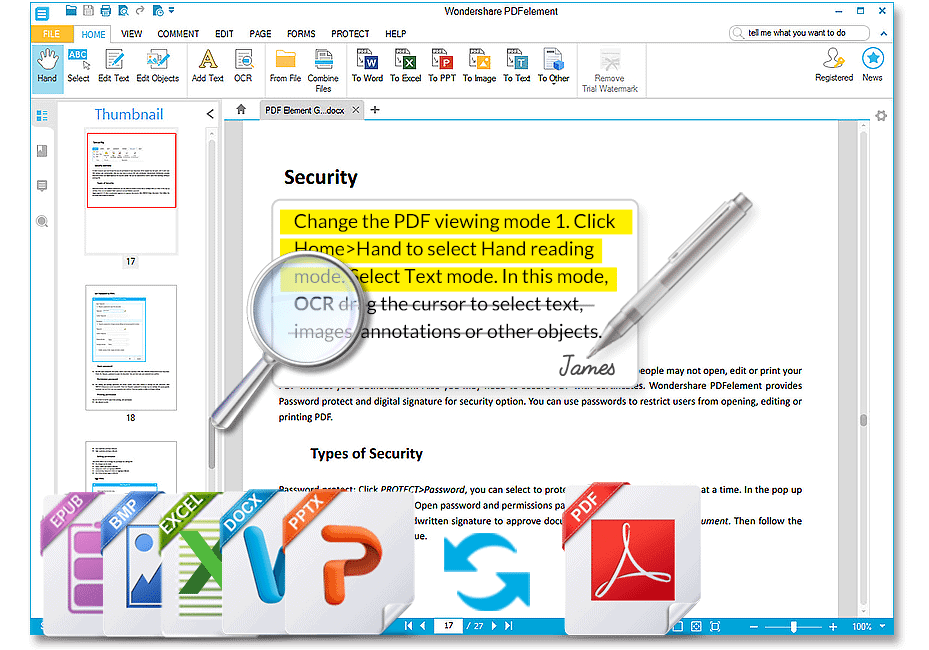Switch to the EDIT tab
The height and width of the screenshot is (650, 929).
(x=224, y=34)
